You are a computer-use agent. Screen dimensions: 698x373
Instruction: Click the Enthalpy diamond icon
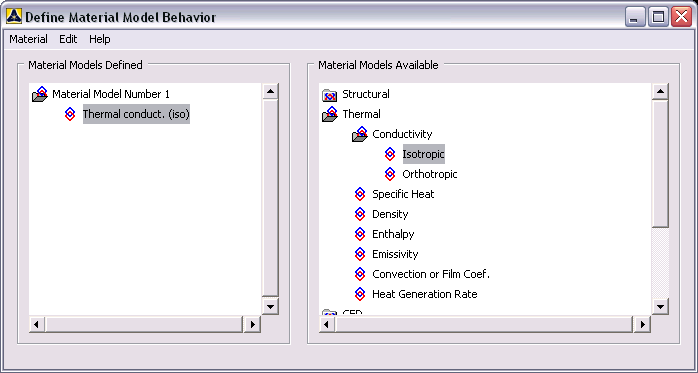tap(360, 235)
